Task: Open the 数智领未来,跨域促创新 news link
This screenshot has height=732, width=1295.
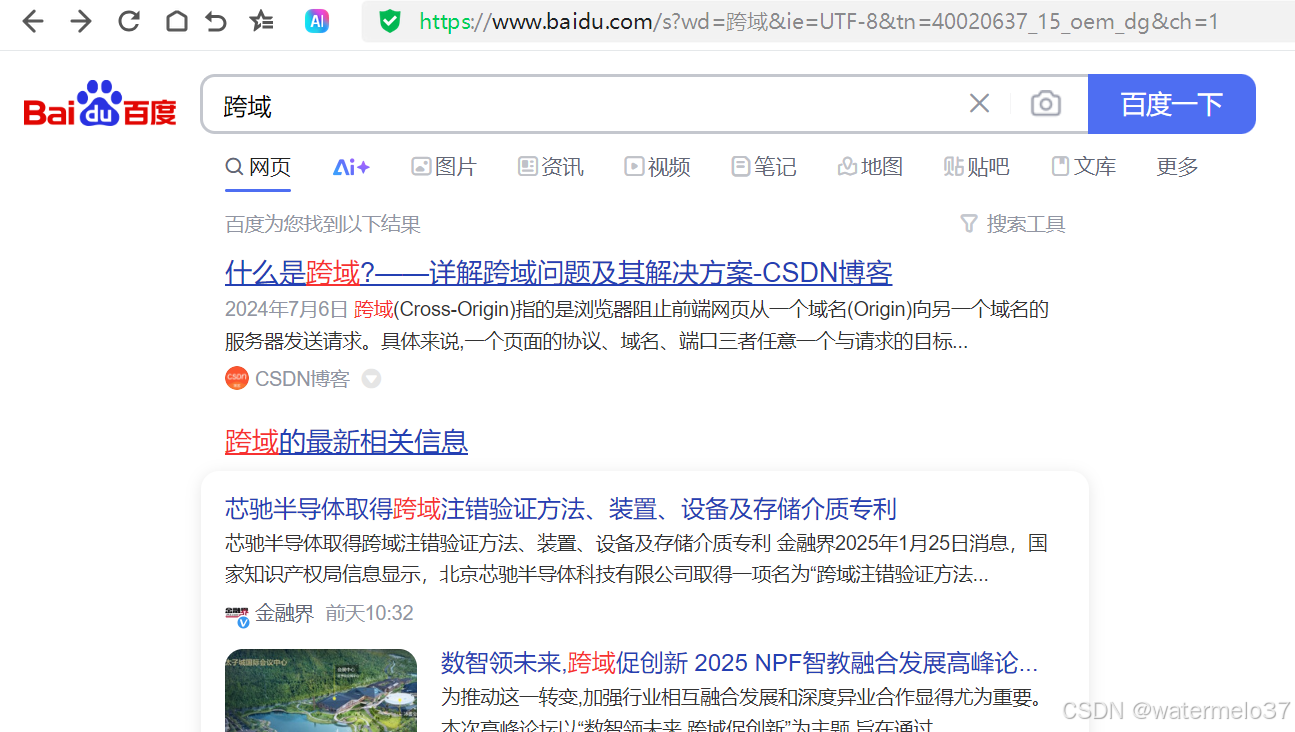Action: pyautogui.click(x=739, y=663)
